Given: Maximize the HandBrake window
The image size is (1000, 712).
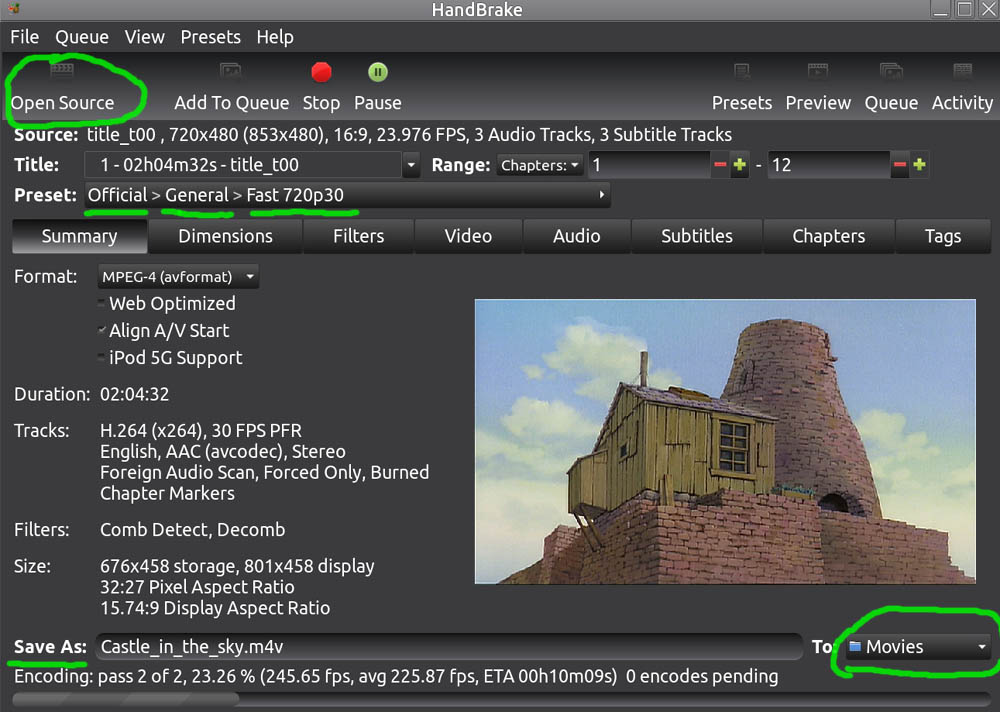Looking at the screenshot, I should coord(964,9).
